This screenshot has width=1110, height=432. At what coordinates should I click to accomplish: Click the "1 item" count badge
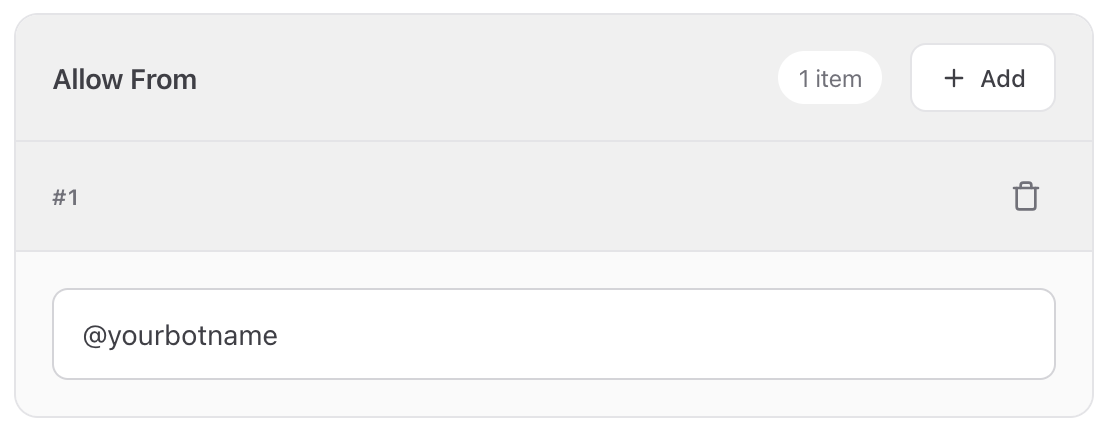pos(829,79)
